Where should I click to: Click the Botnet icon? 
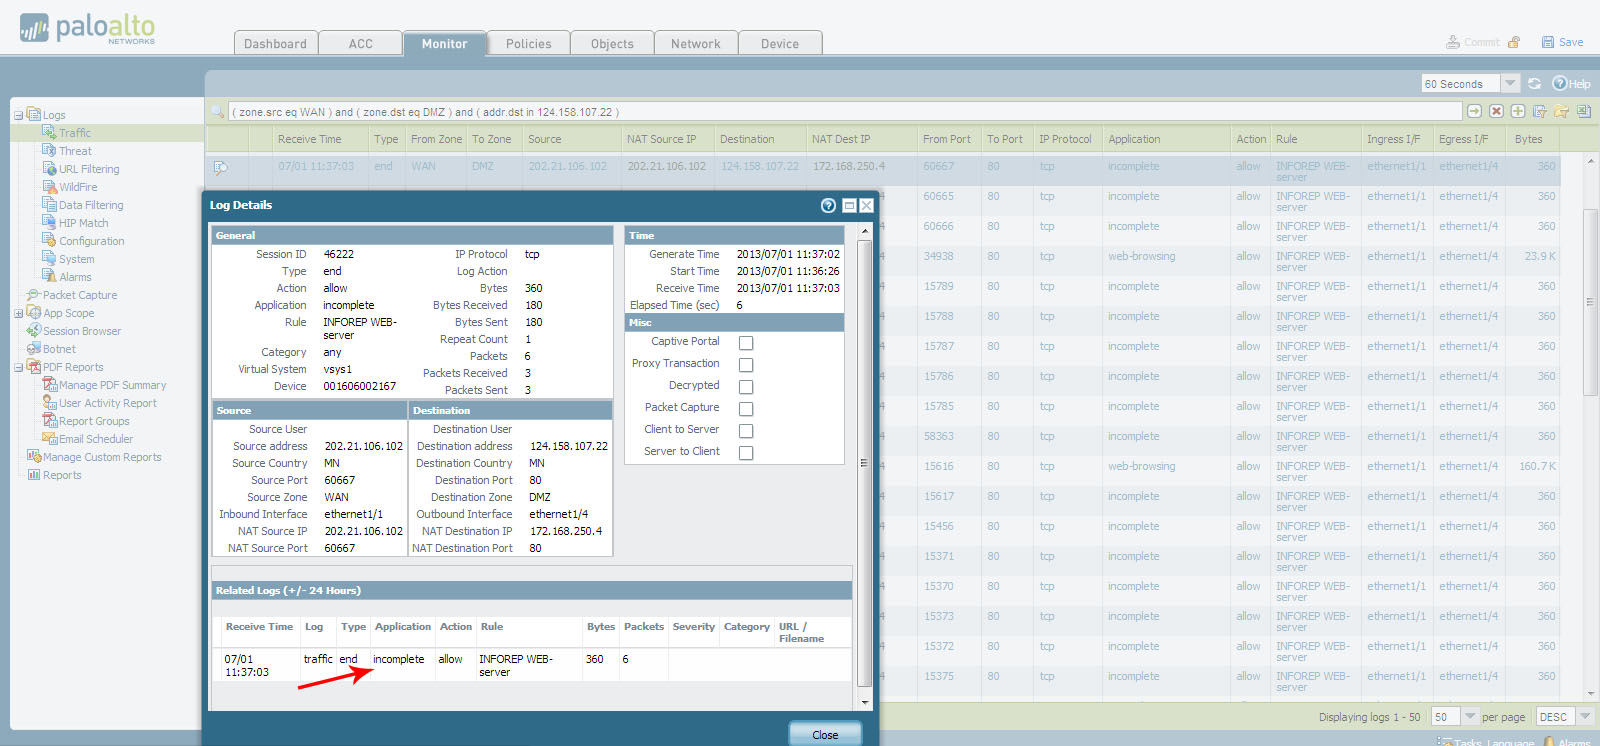click(33, 348)
